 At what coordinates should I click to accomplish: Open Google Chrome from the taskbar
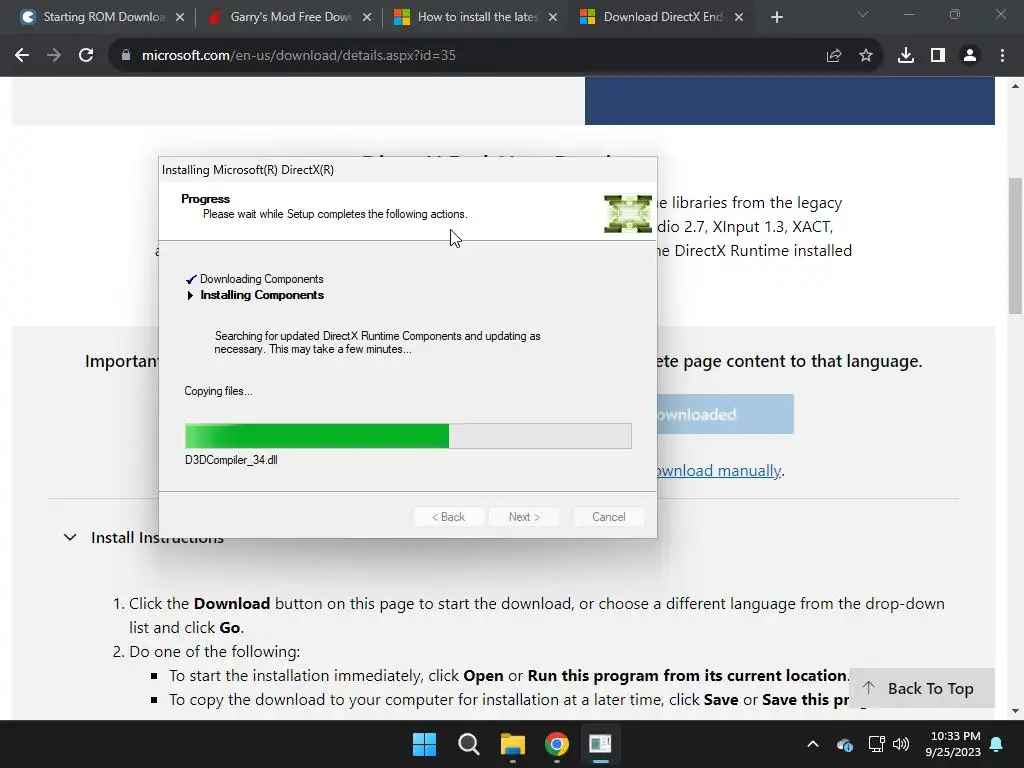[557, 744]
